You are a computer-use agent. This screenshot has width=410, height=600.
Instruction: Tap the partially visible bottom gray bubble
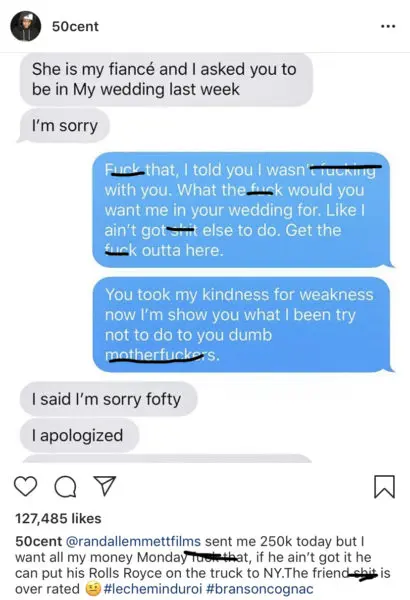point(167,458)
